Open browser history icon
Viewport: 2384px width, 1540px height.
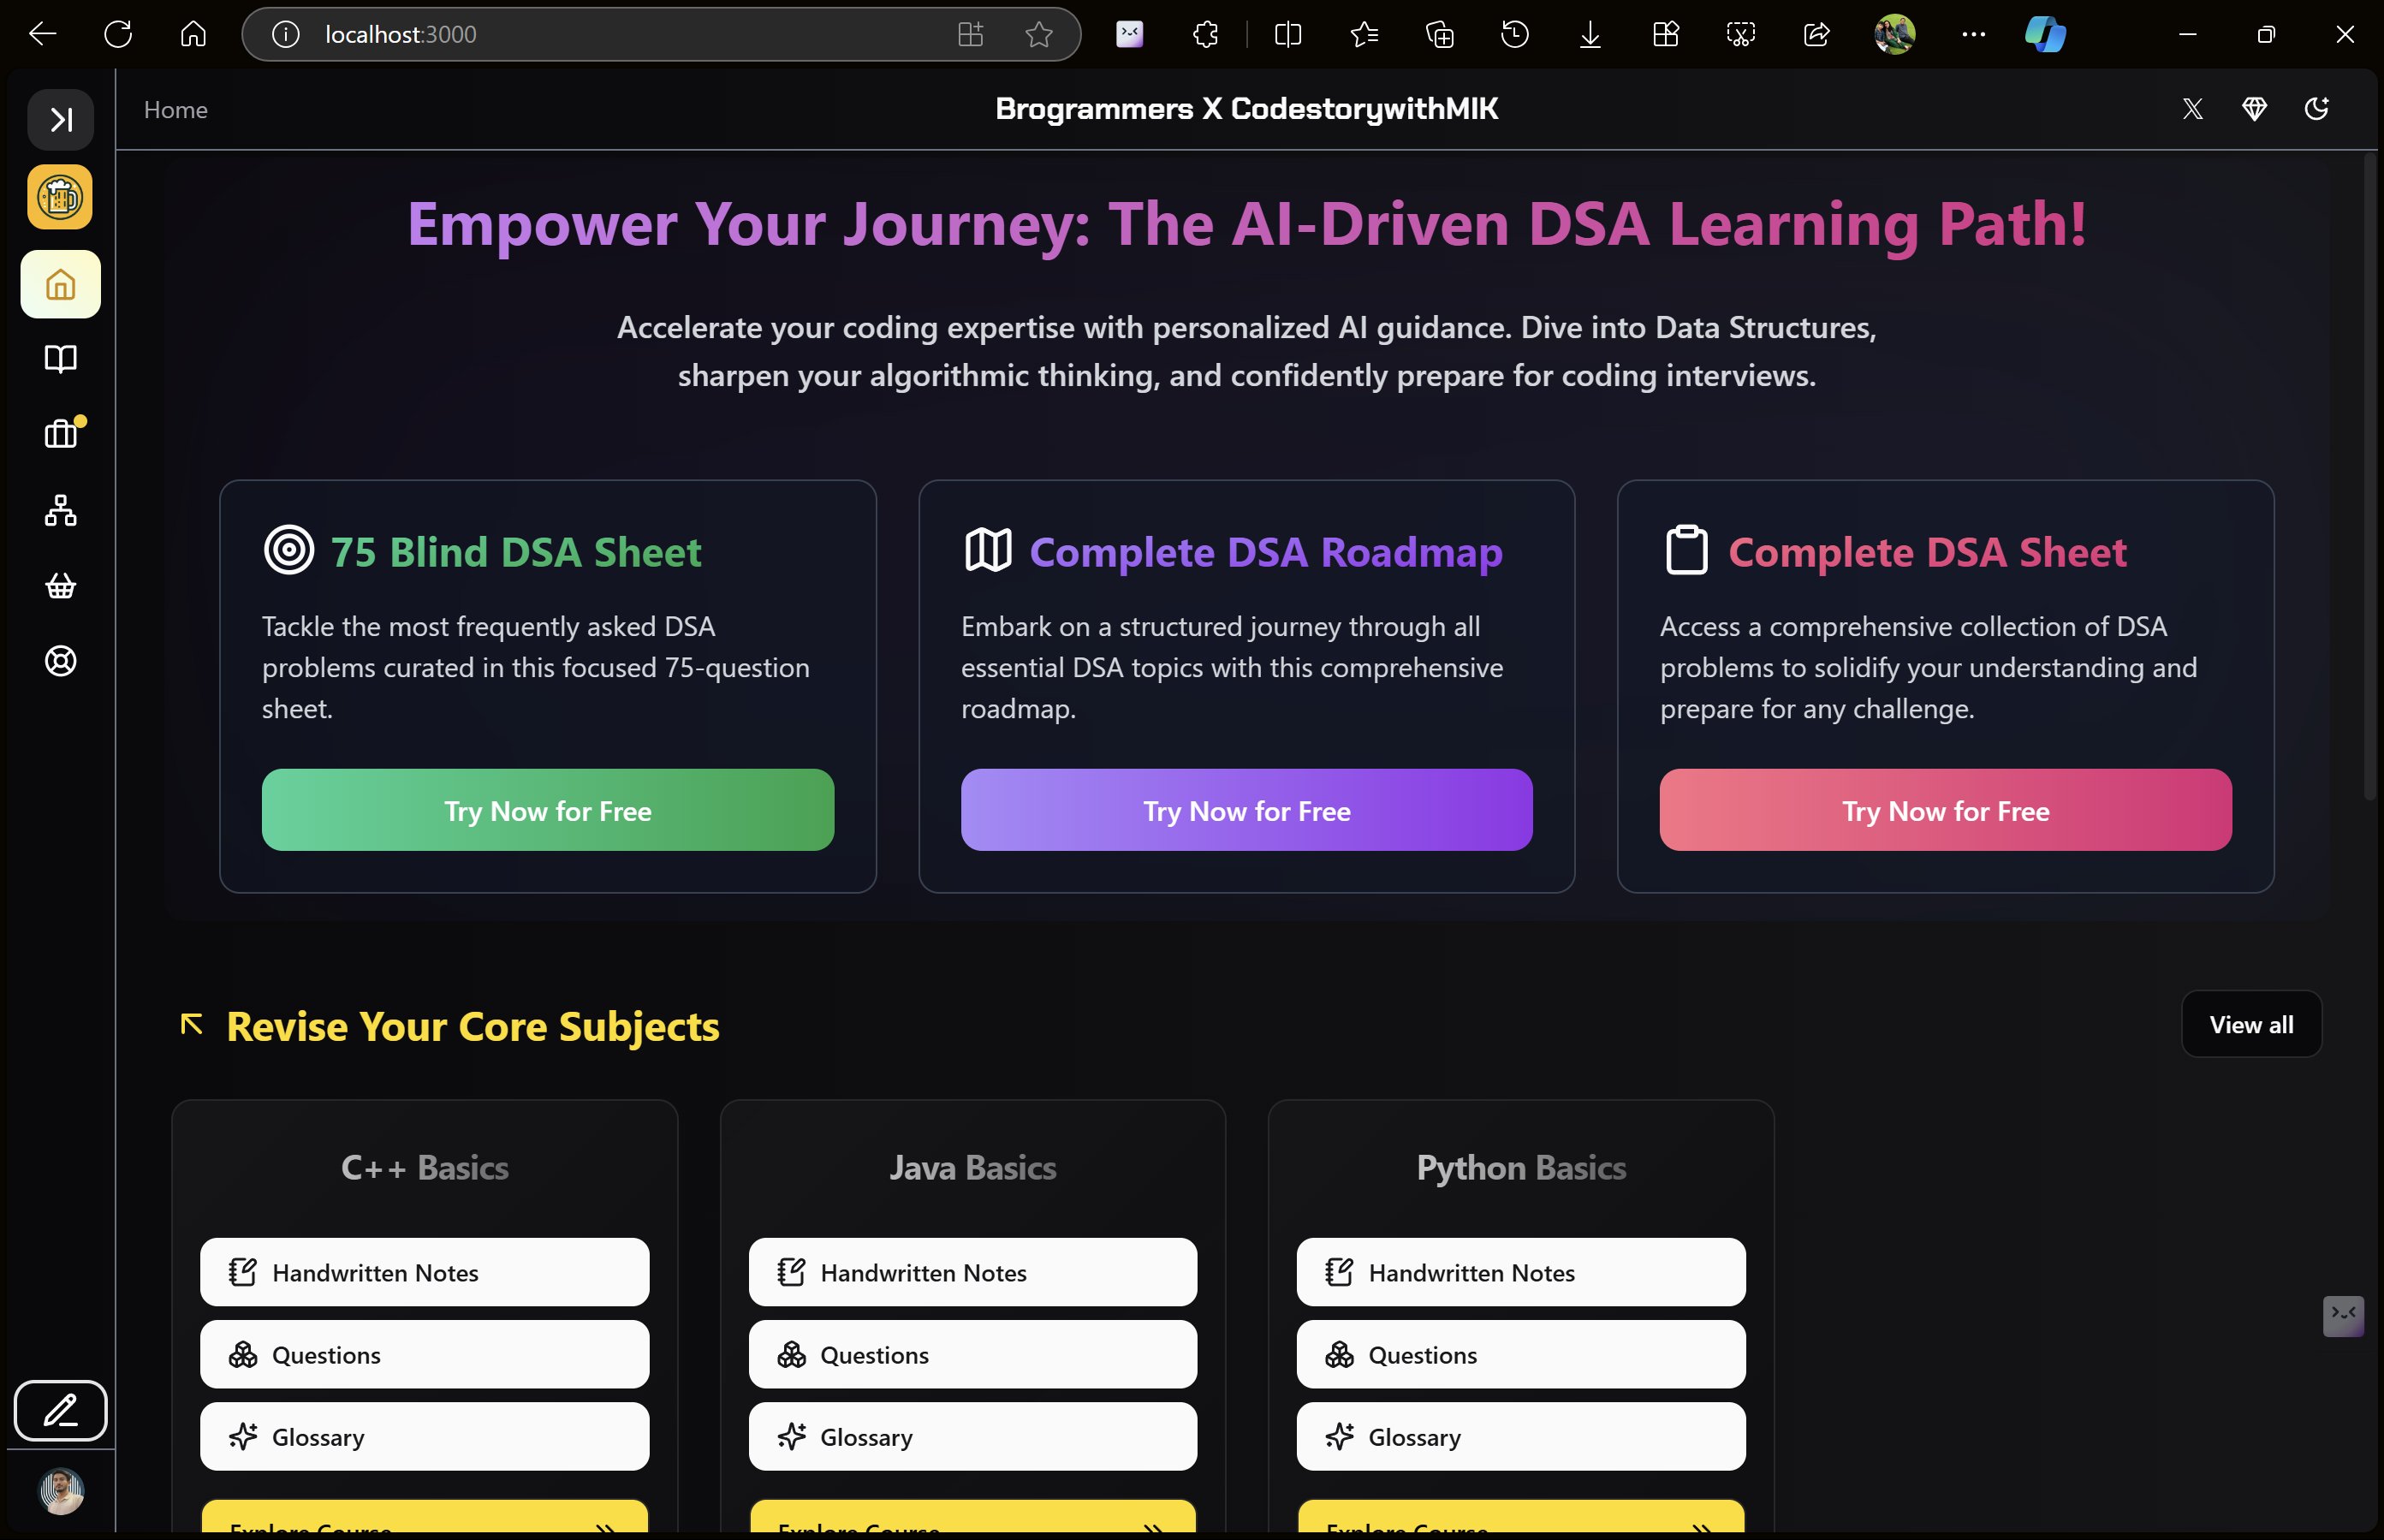point(1514,34)
